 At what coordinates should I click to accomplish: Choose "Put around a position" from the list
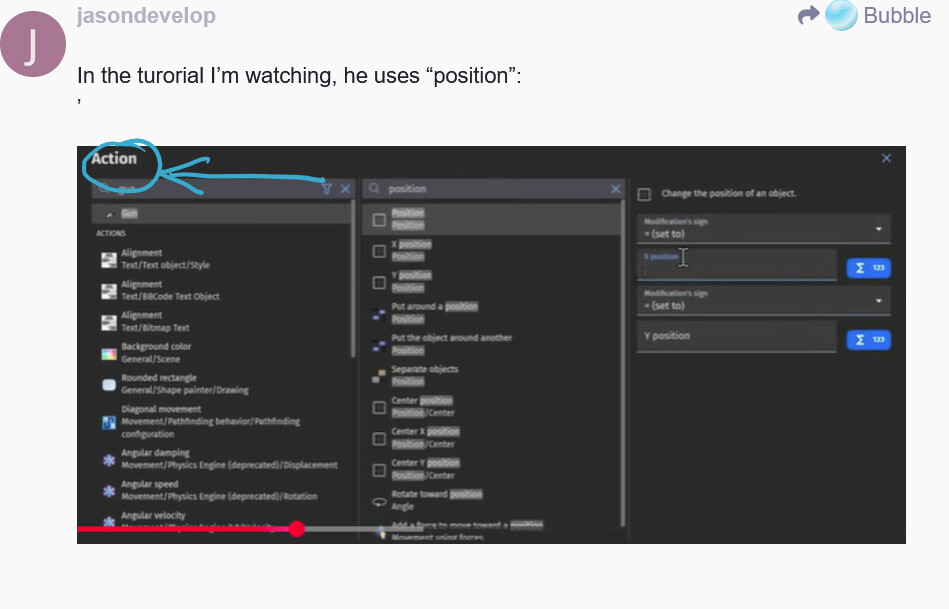(x=434, y=312)
